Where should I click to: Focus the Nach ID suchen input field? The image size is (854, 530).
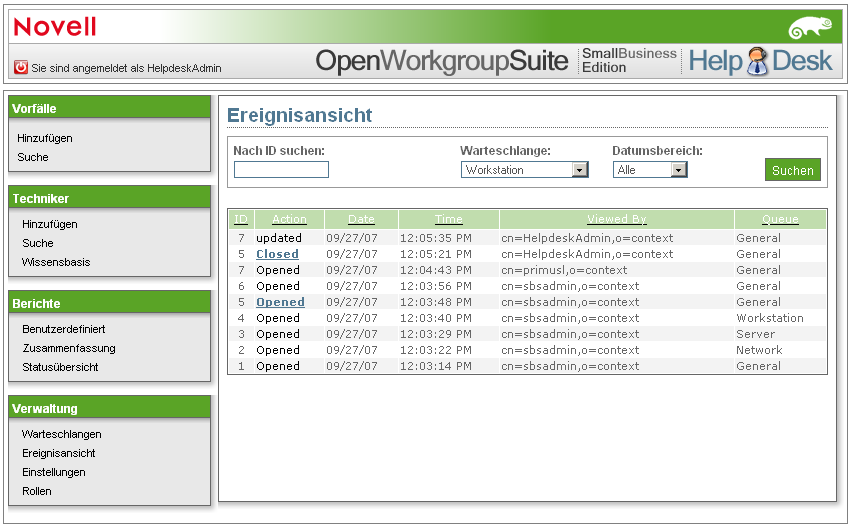point(281,169)
